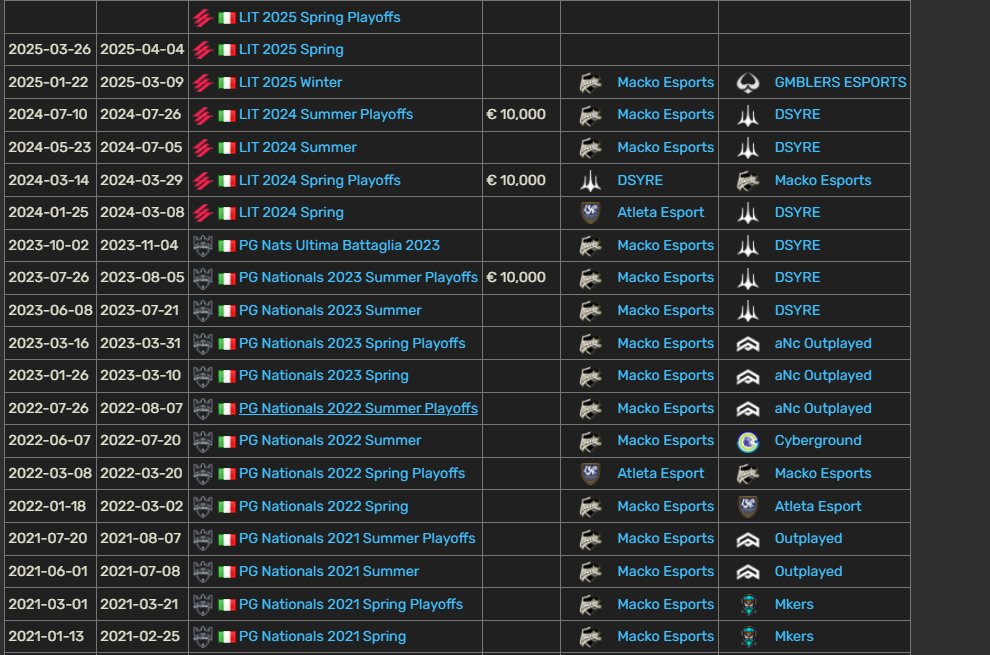990x655 pixels.
Task: Click Atleta Esport logo in 2022 Spring Playoffs row
Action: tap(590, 473)
